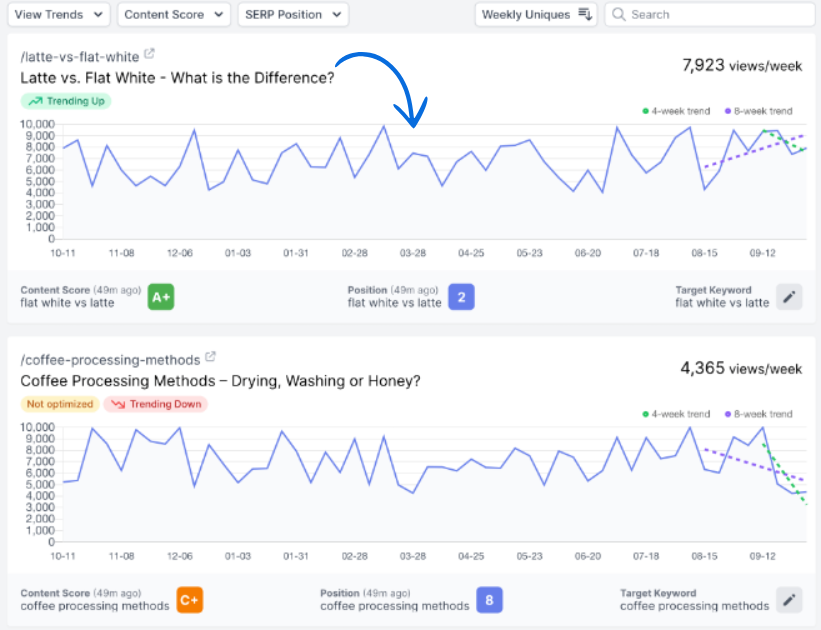Click the trending up arrow icon
This screenshot has width=821, height=630.
[x=36, y=101]
